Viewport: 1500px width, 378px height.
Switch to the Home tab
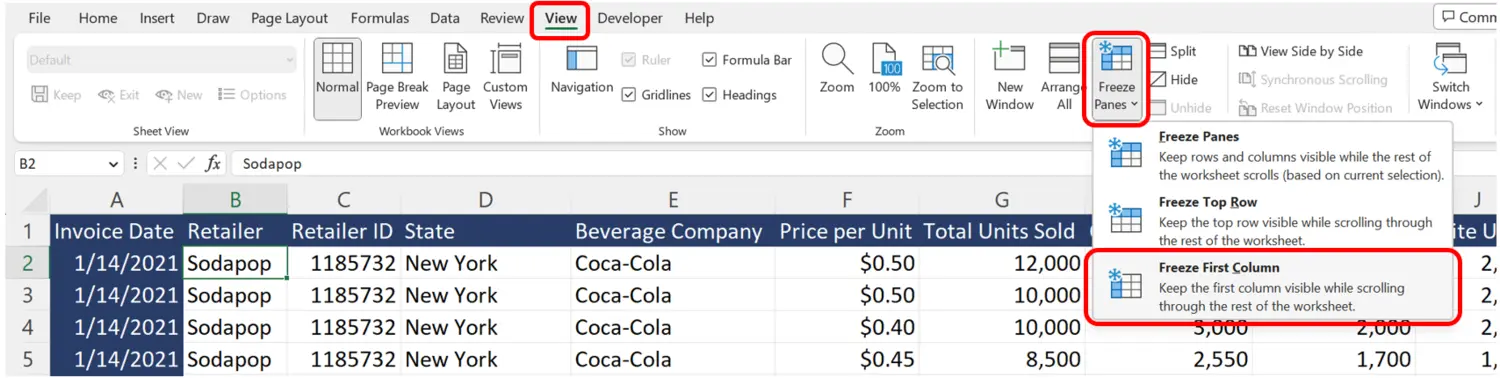[x=98, y=18]
